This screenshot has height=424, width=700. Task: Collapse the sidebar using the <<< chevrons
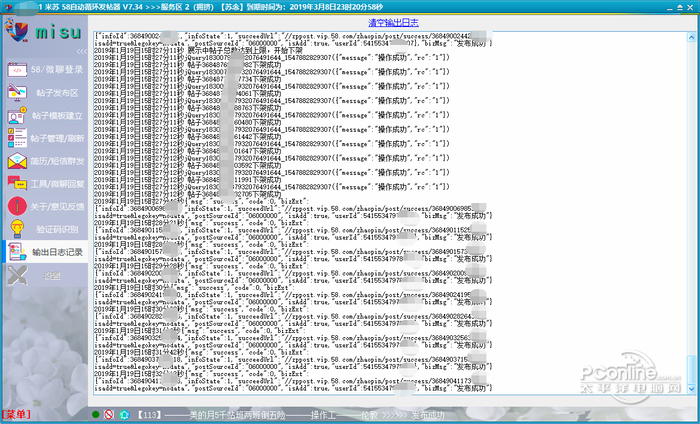tap(82, 51)
